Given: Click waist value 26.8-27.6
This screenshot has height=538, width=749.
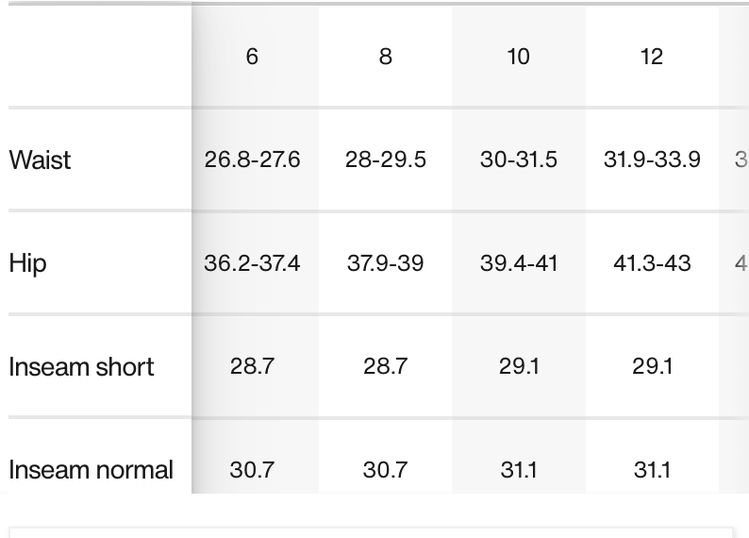Looking at the screenshot, I should [x=252, y=160].
